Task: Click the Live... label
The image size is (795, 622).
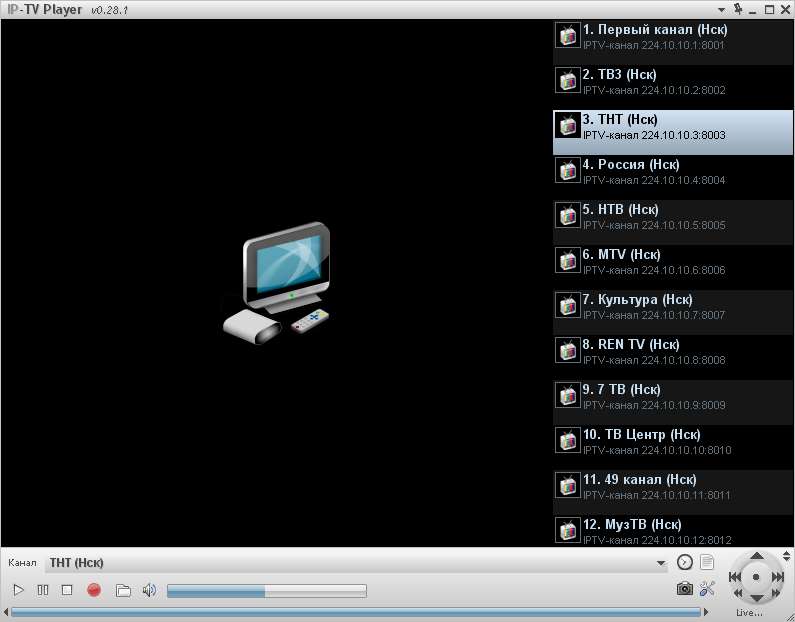Action: tap(749, 613)
